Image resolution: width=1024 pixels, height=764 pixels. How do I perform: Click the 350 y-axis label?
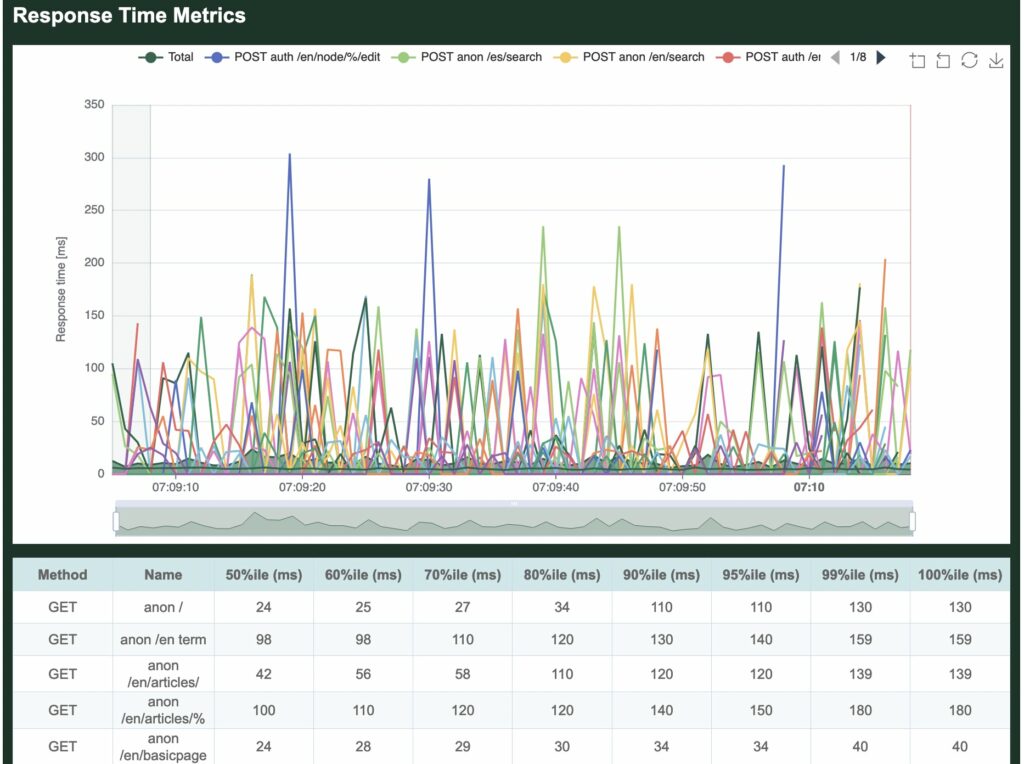tap(94, 104)
